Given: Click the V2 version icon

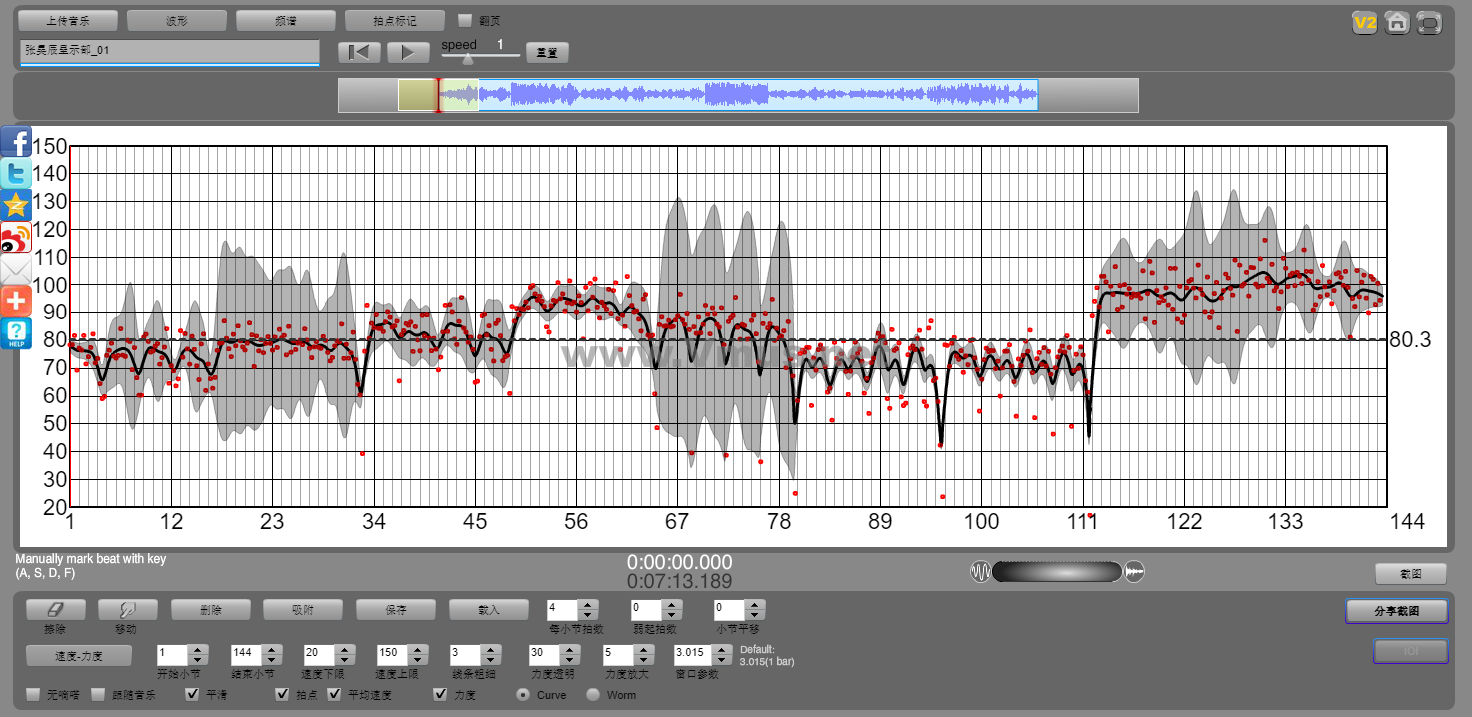Looking at the screenshot, I should [1364, 23].
